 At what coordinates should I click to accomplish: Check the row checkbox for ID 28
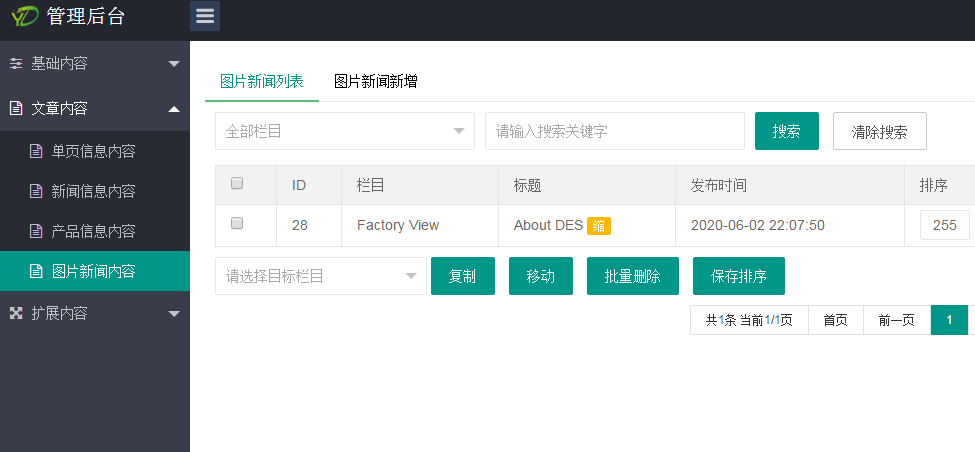tap(237, 223)
